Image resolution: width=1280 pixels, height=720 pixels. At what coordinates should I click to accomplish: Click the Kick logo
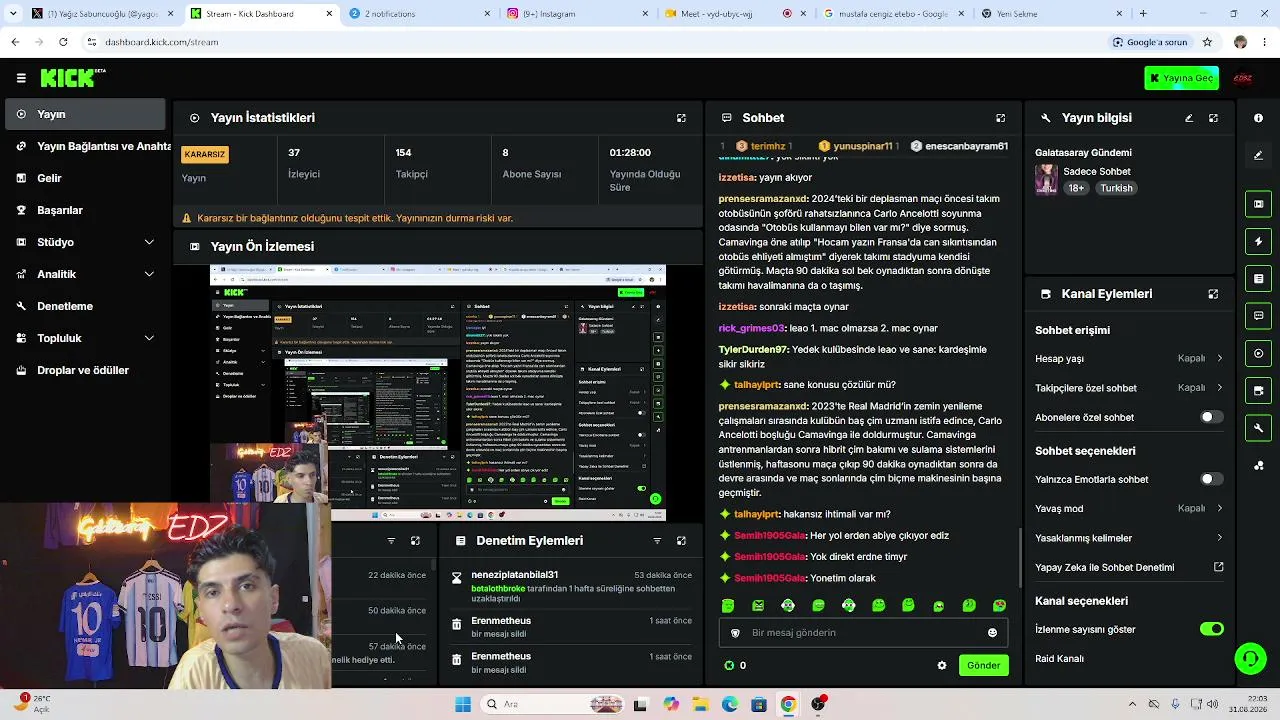pos(72,78)
